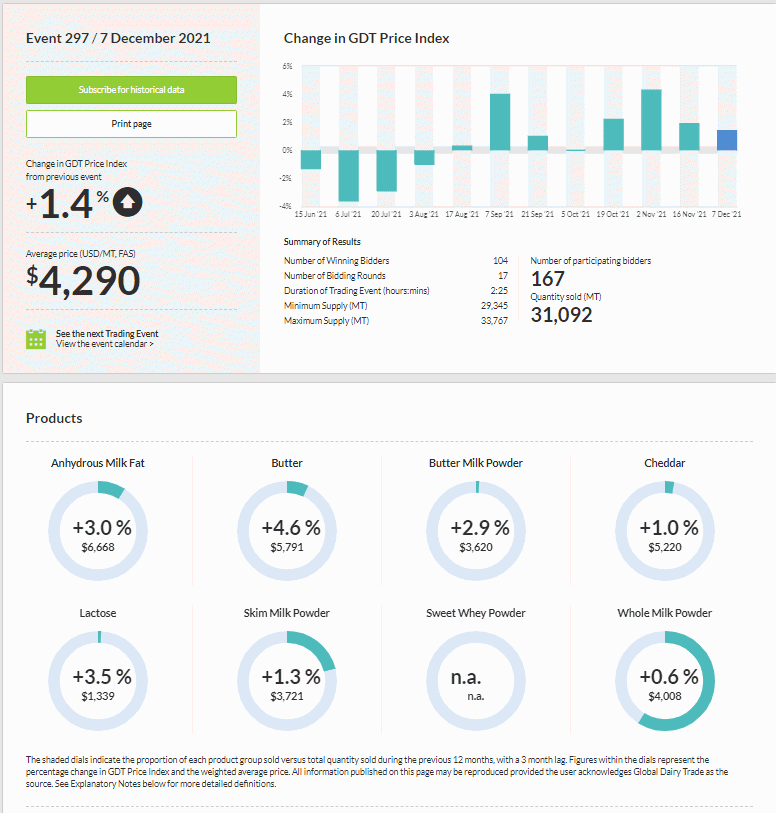Open the Lactose product dial

tap(98, 681)
